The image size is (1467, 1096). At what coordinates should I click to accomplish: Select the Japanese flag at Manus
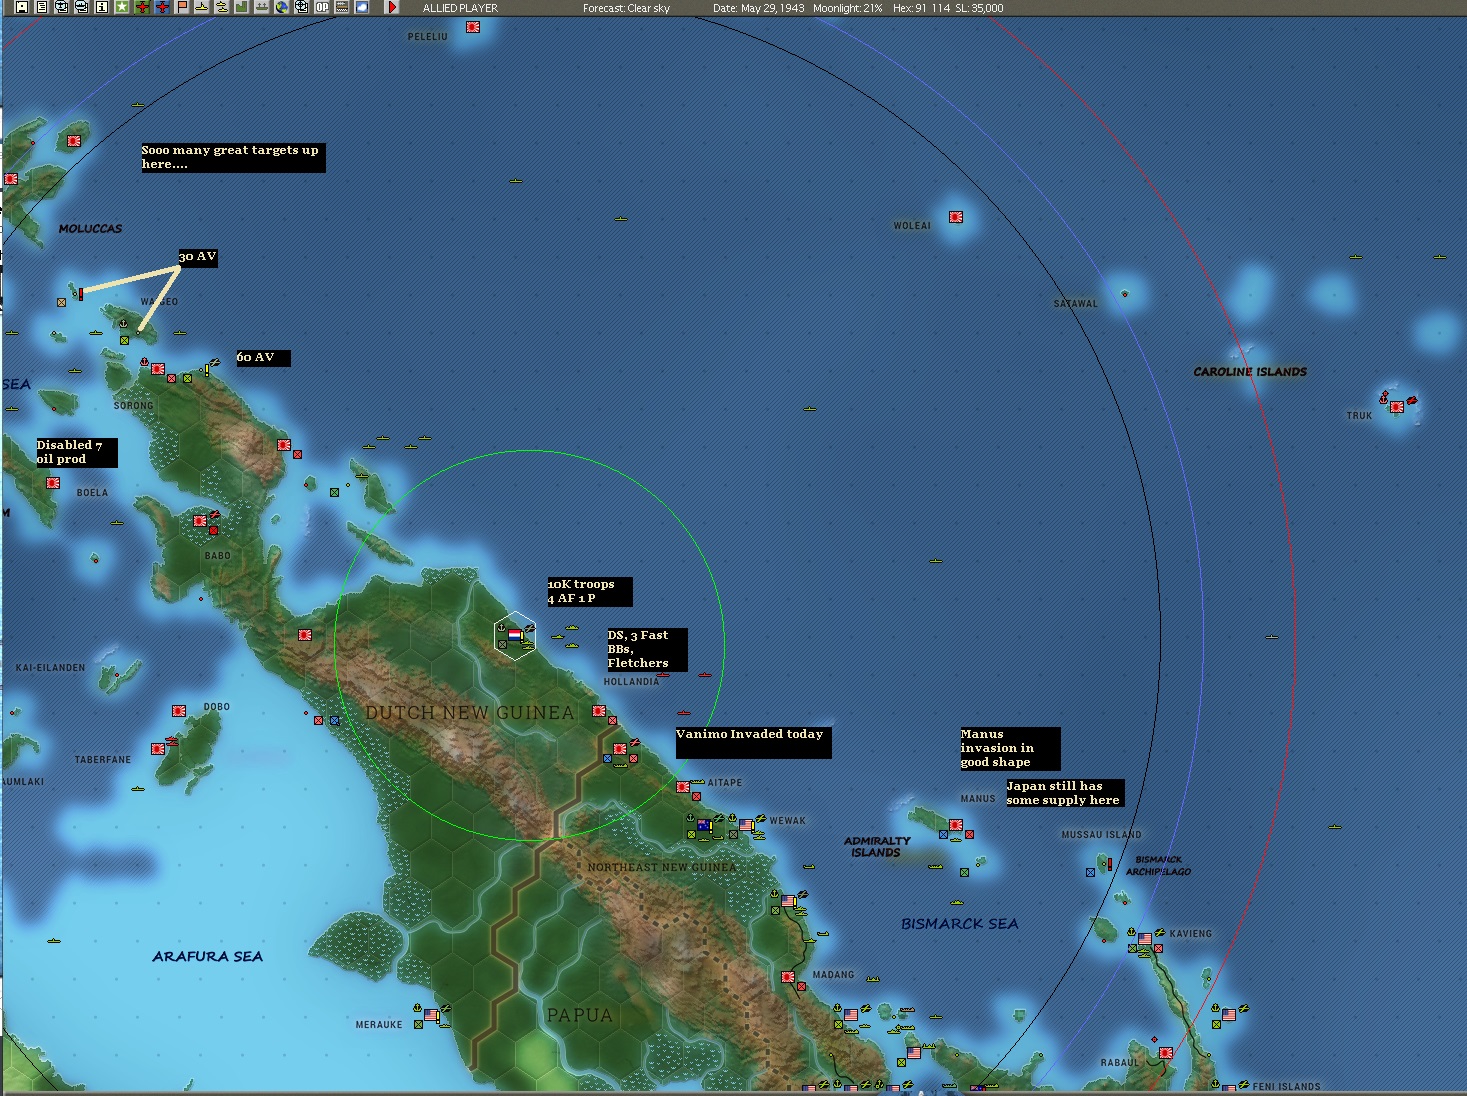pyautogui.click(x=956, y=825)
